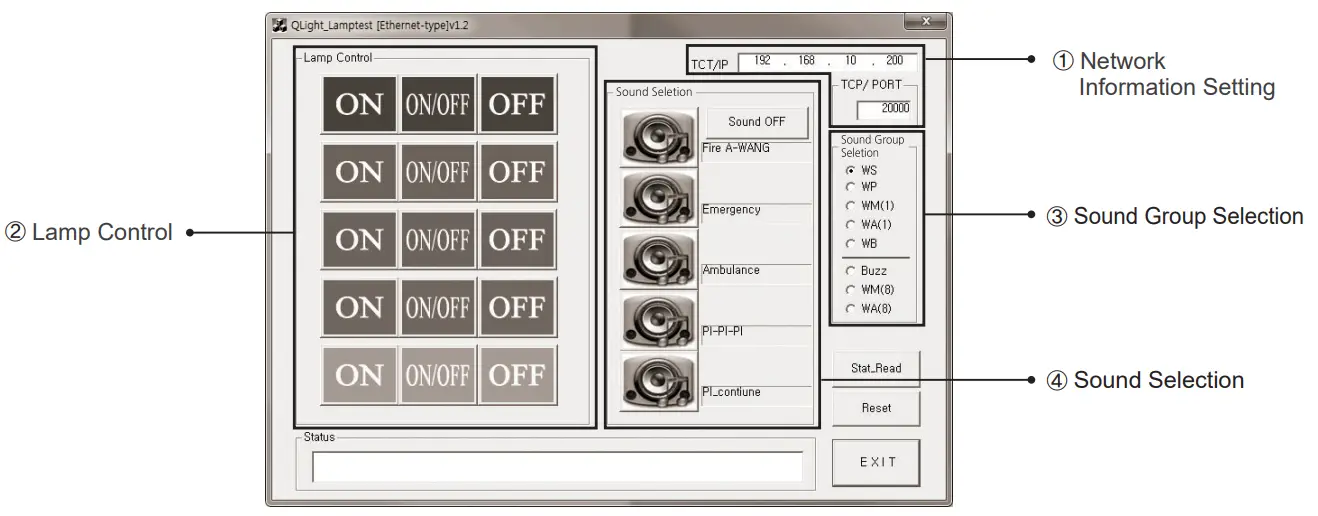This screenshot has width=1318, height=516.
Task: Click the third IP octet 10
Action: [x=850, y=61]
